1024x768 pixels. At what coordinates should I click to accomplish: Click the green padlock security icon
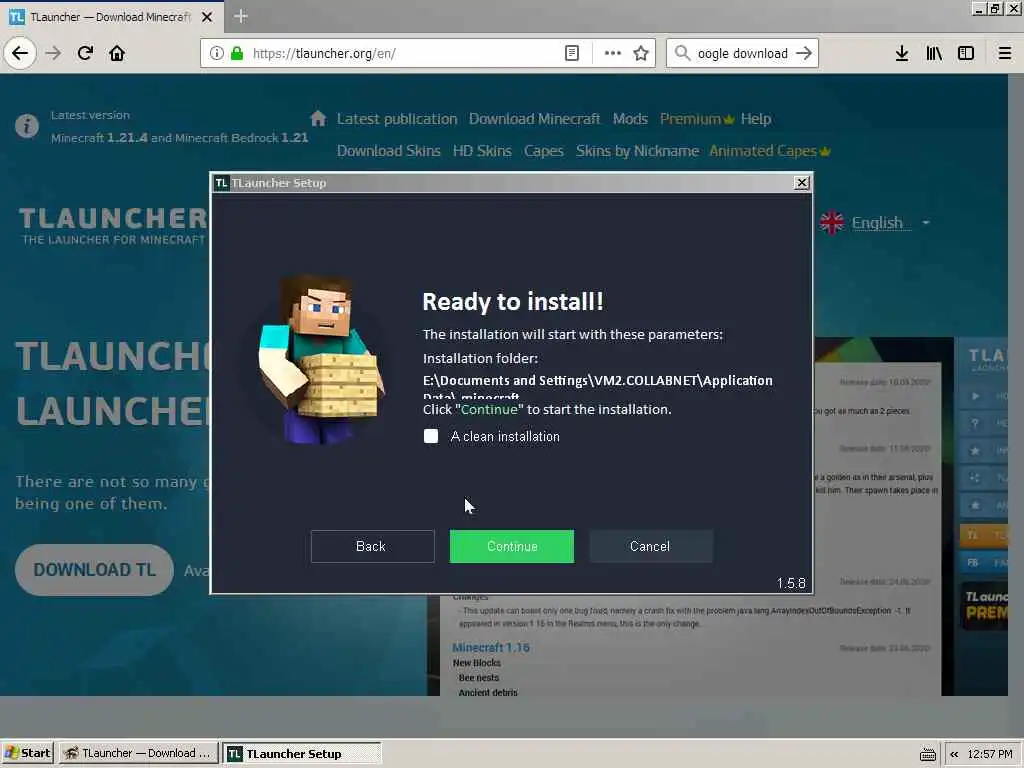237,53
